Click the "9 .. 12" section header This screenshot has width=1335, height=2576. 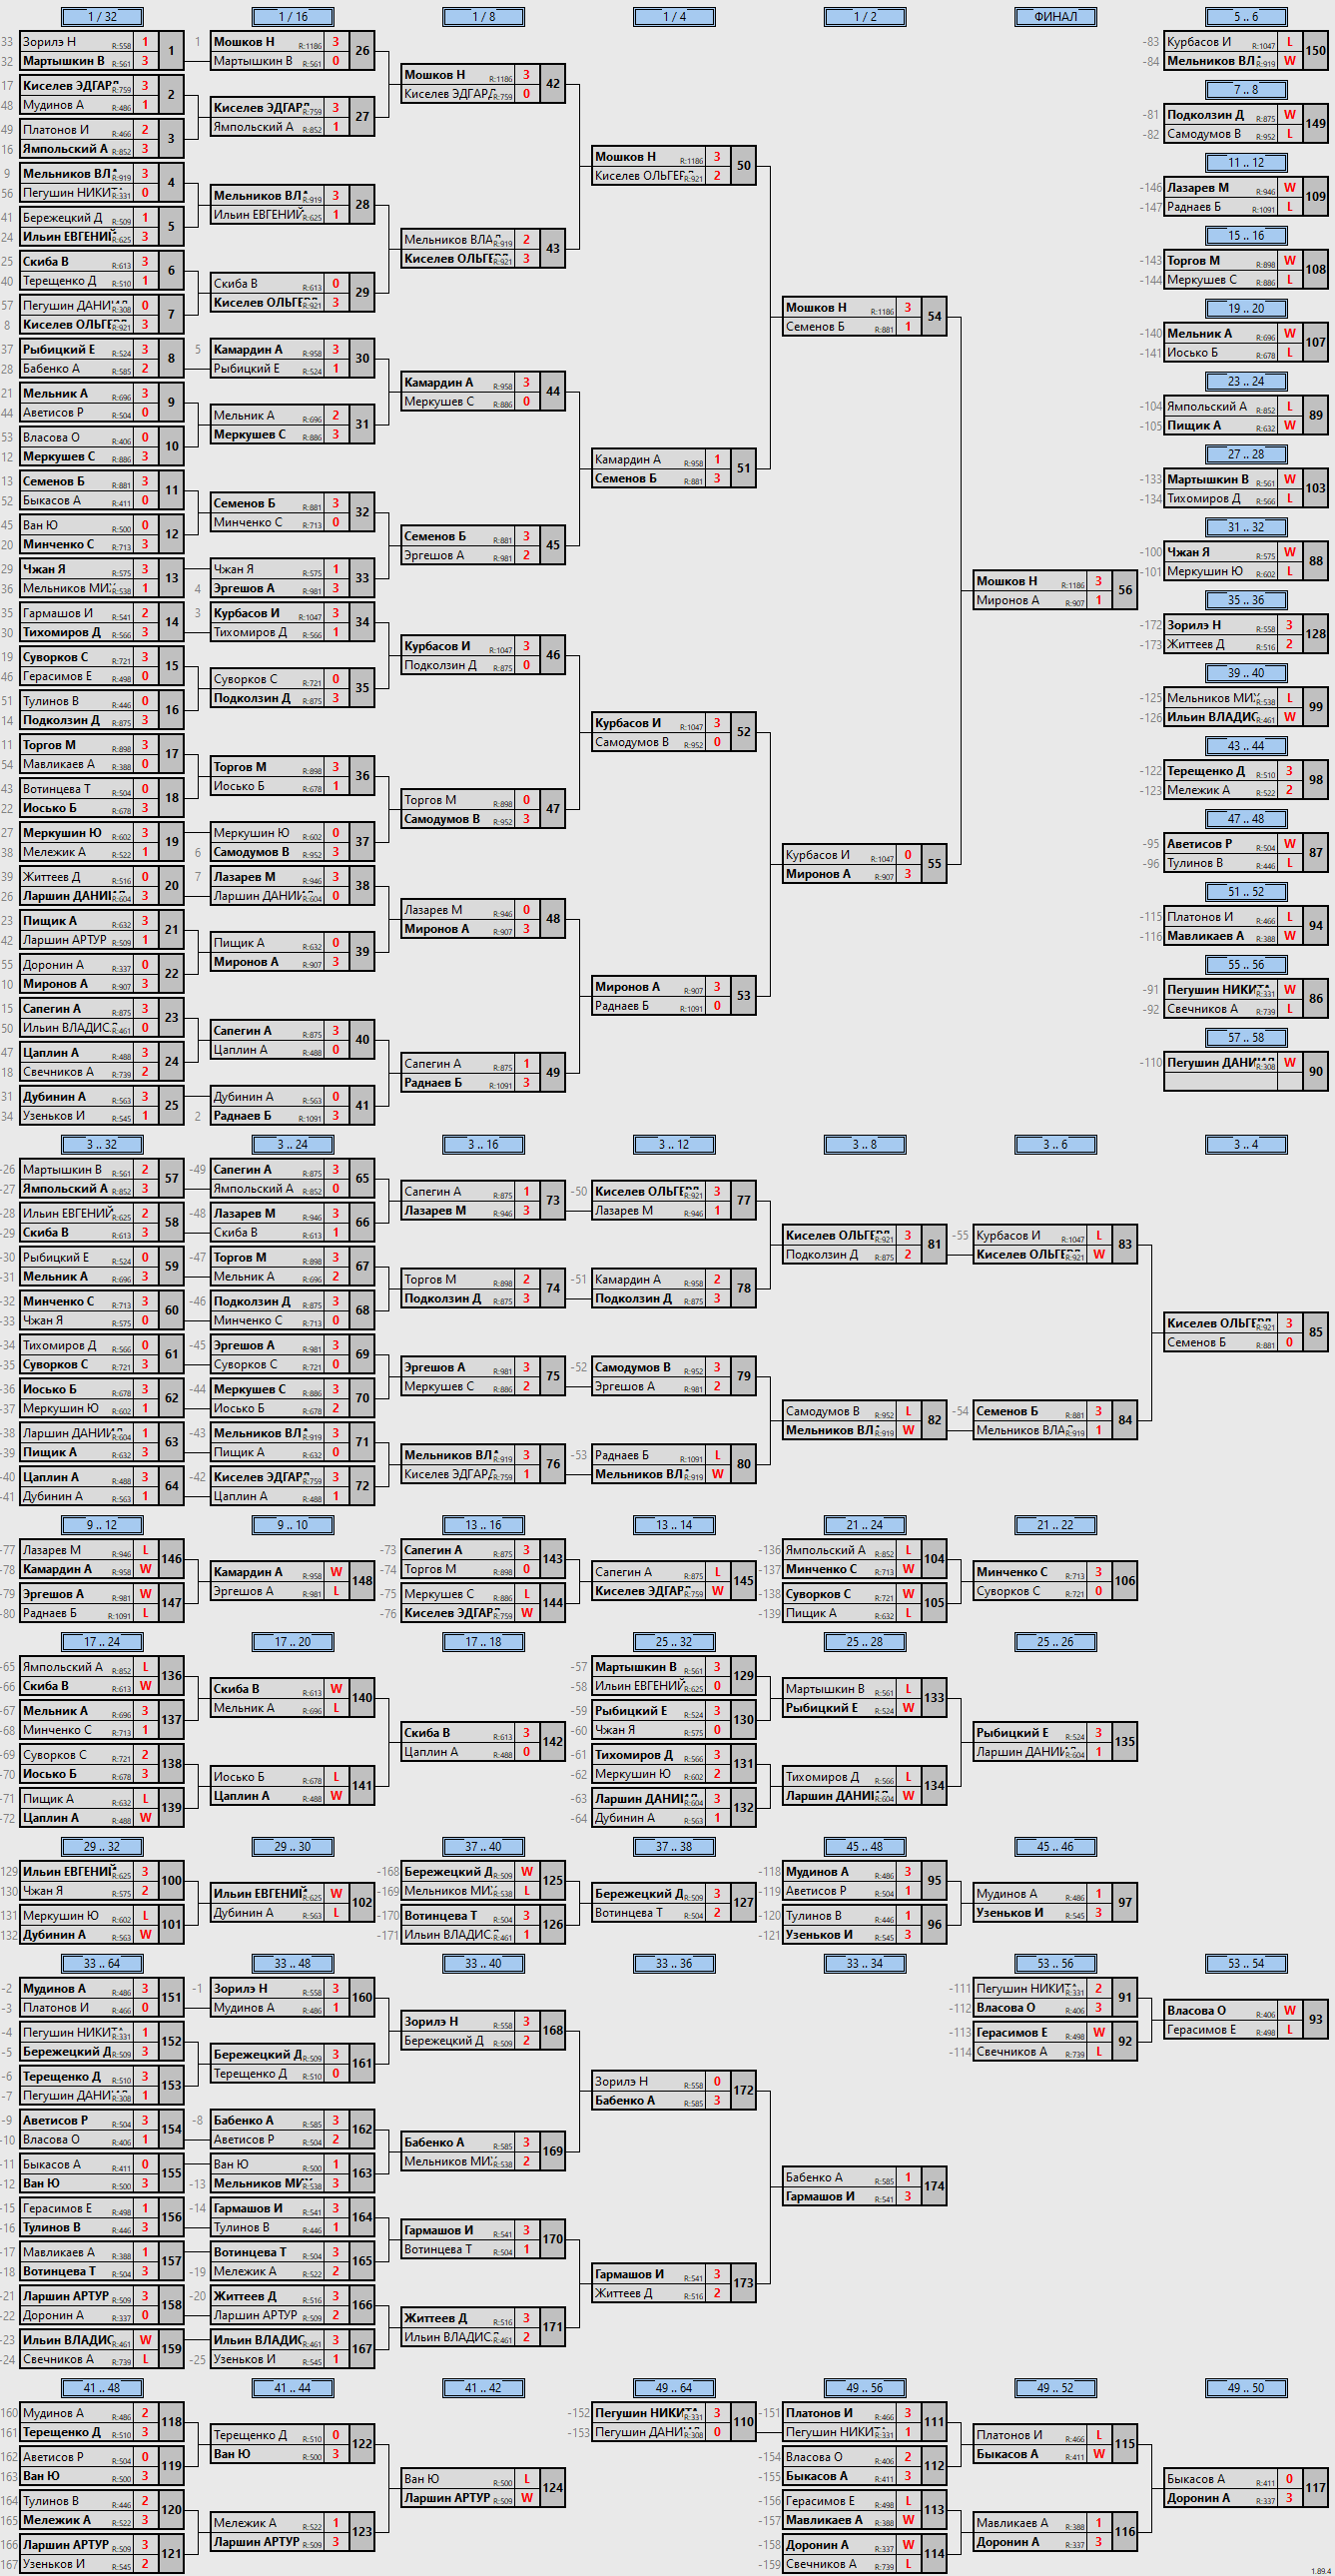point(102,1525)
